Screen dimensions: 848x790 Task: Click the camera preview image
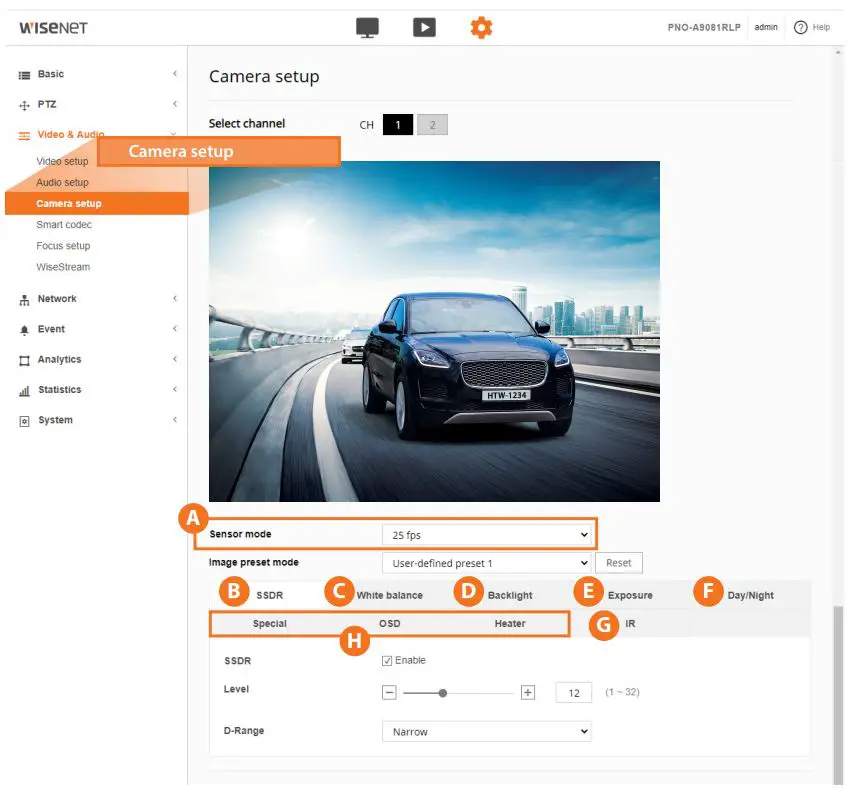tap(434, 331)
